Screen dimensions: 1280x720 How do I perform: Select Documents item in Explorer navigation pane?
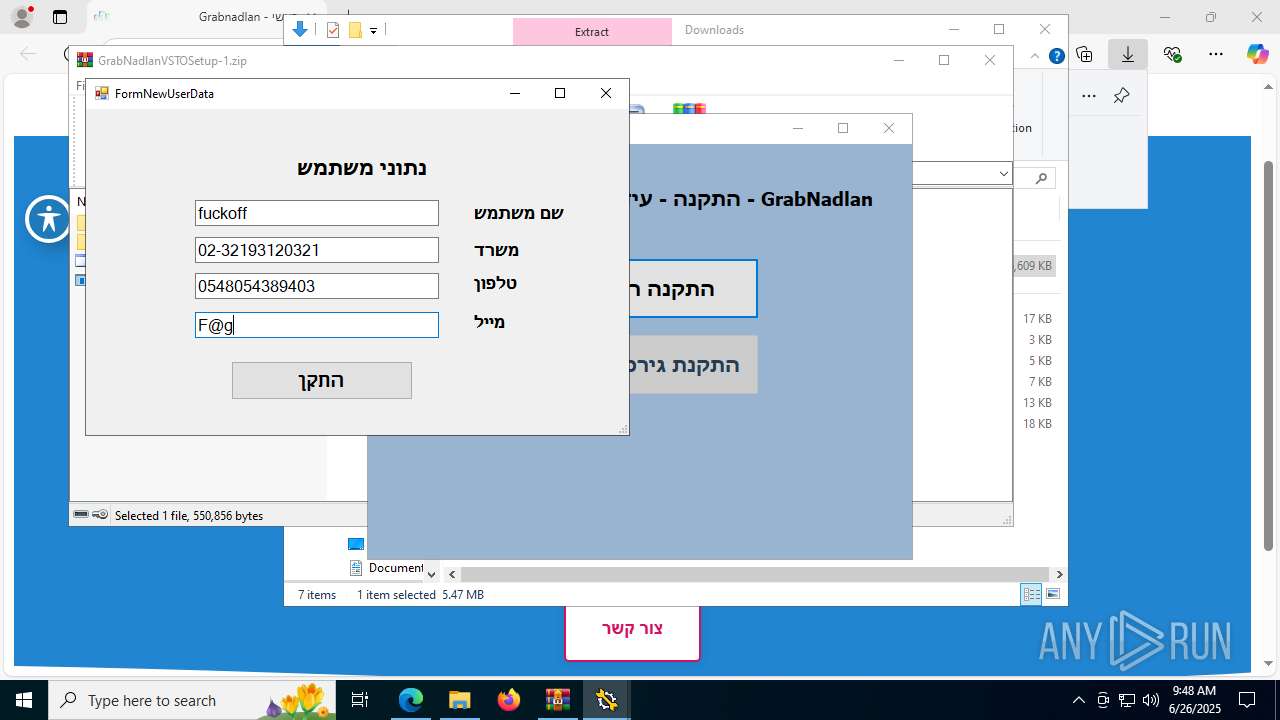click(x=386, y=567)
